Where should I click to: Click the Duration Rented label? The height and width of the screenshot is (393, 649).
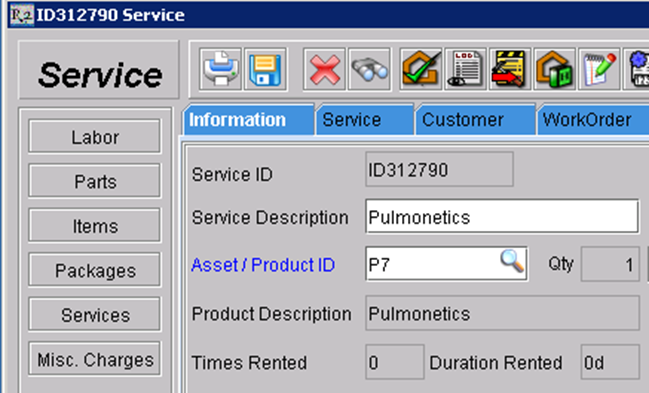(496, 363)
